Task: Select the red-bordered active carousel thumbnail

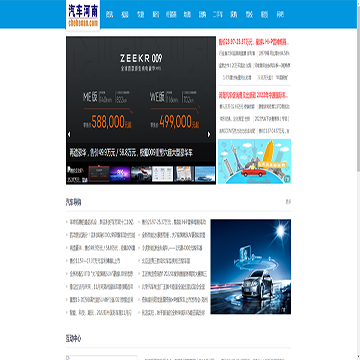Action: [x=99, y=174]
